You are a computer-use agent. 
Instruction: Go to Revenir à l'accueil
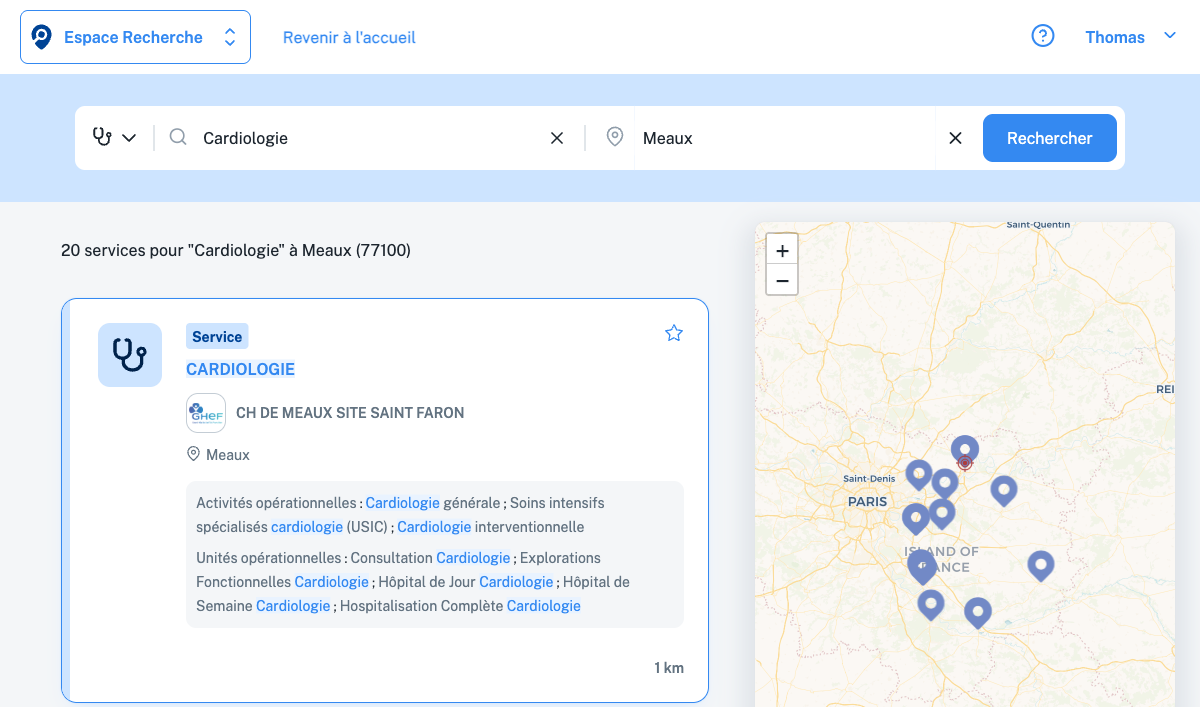[x=349, y=37]
